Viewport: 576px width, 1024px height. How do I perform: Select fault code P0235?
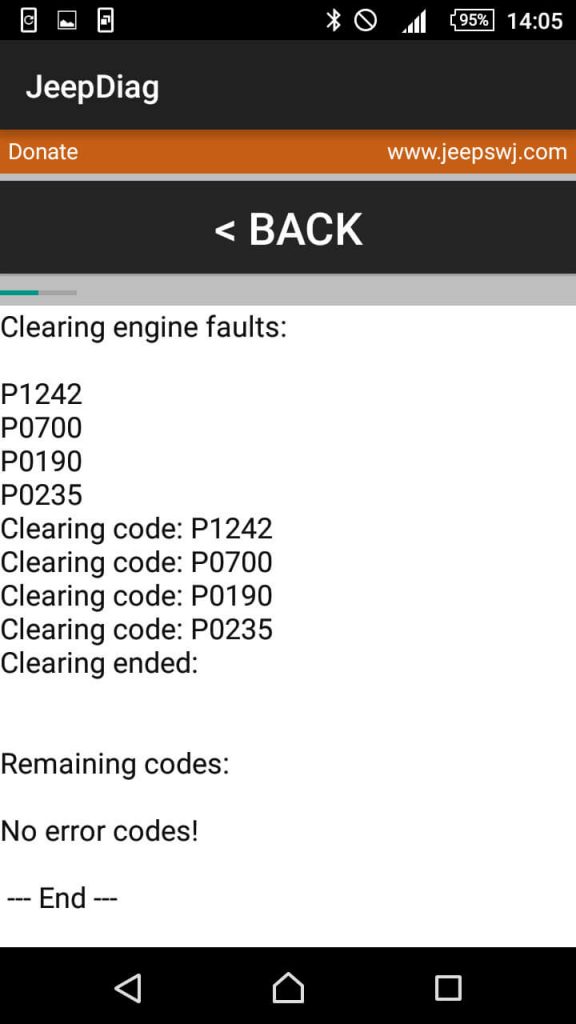[x=42, y=495]
